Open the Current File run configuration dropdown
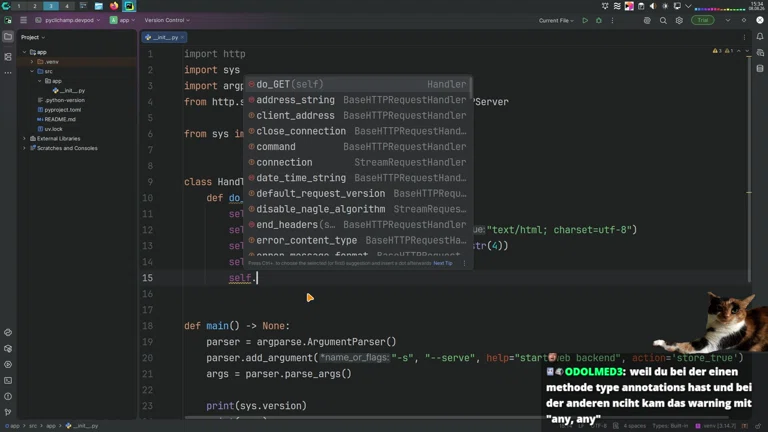This screenshot has width=768, height=432. [556, 21]
